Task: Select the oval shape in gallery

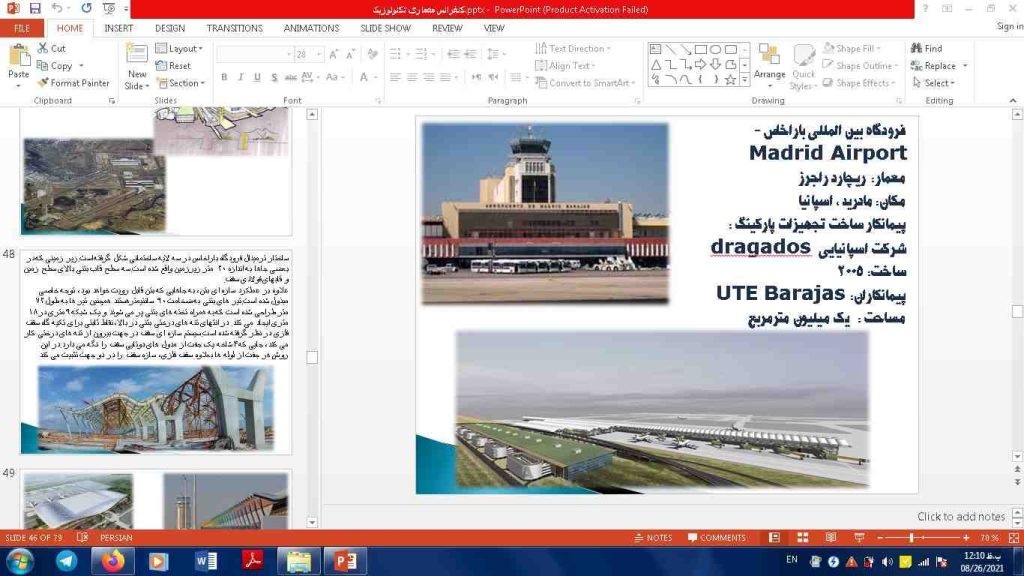Action: [x=715, y=50]
